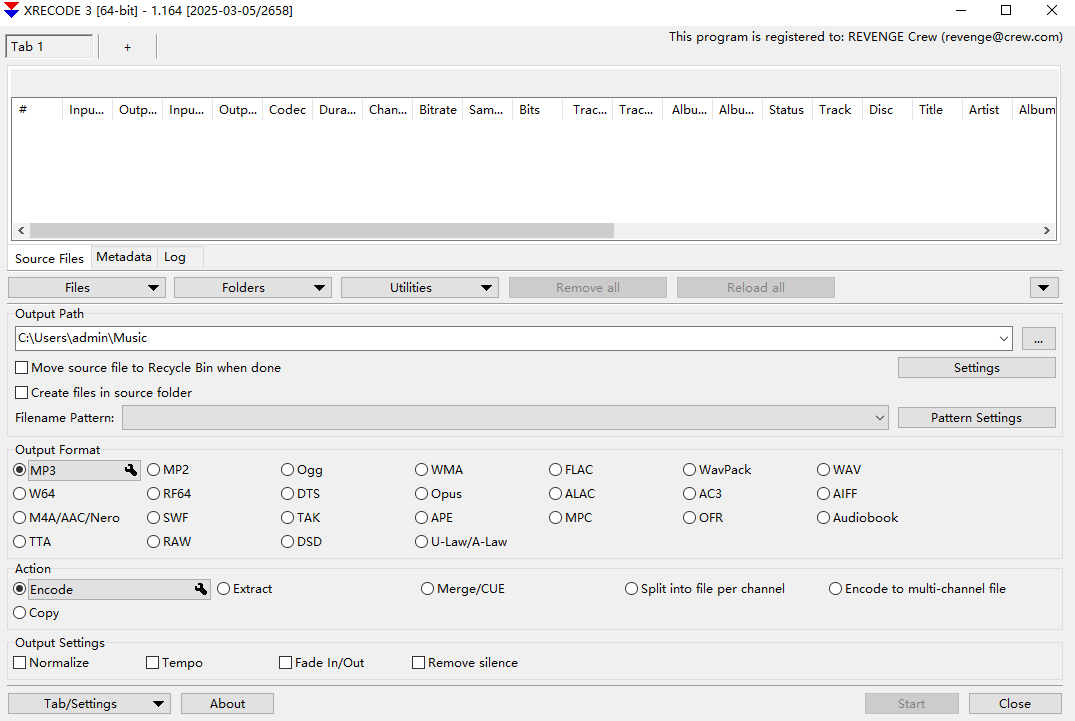Image resolution: width=1075 pixels, height=721 pixels.
Task: Click the About button
Action: (227, 704)
